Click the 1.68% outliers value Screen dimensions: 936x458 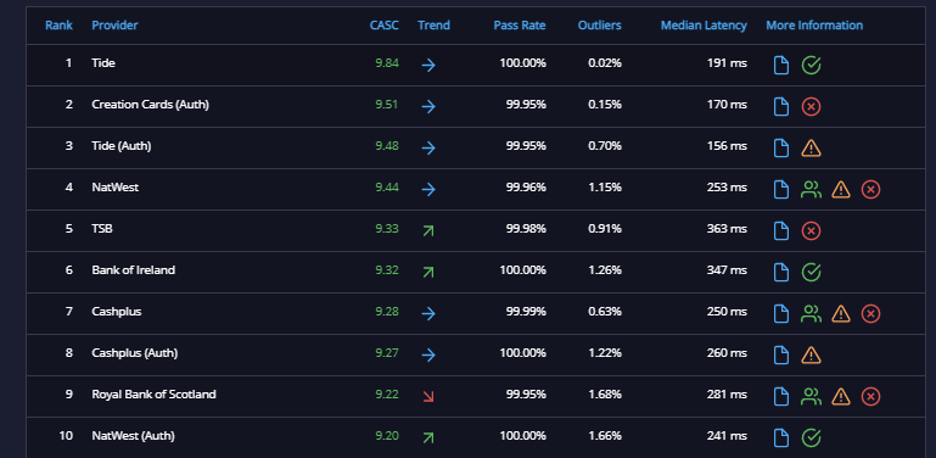(605, 394)
